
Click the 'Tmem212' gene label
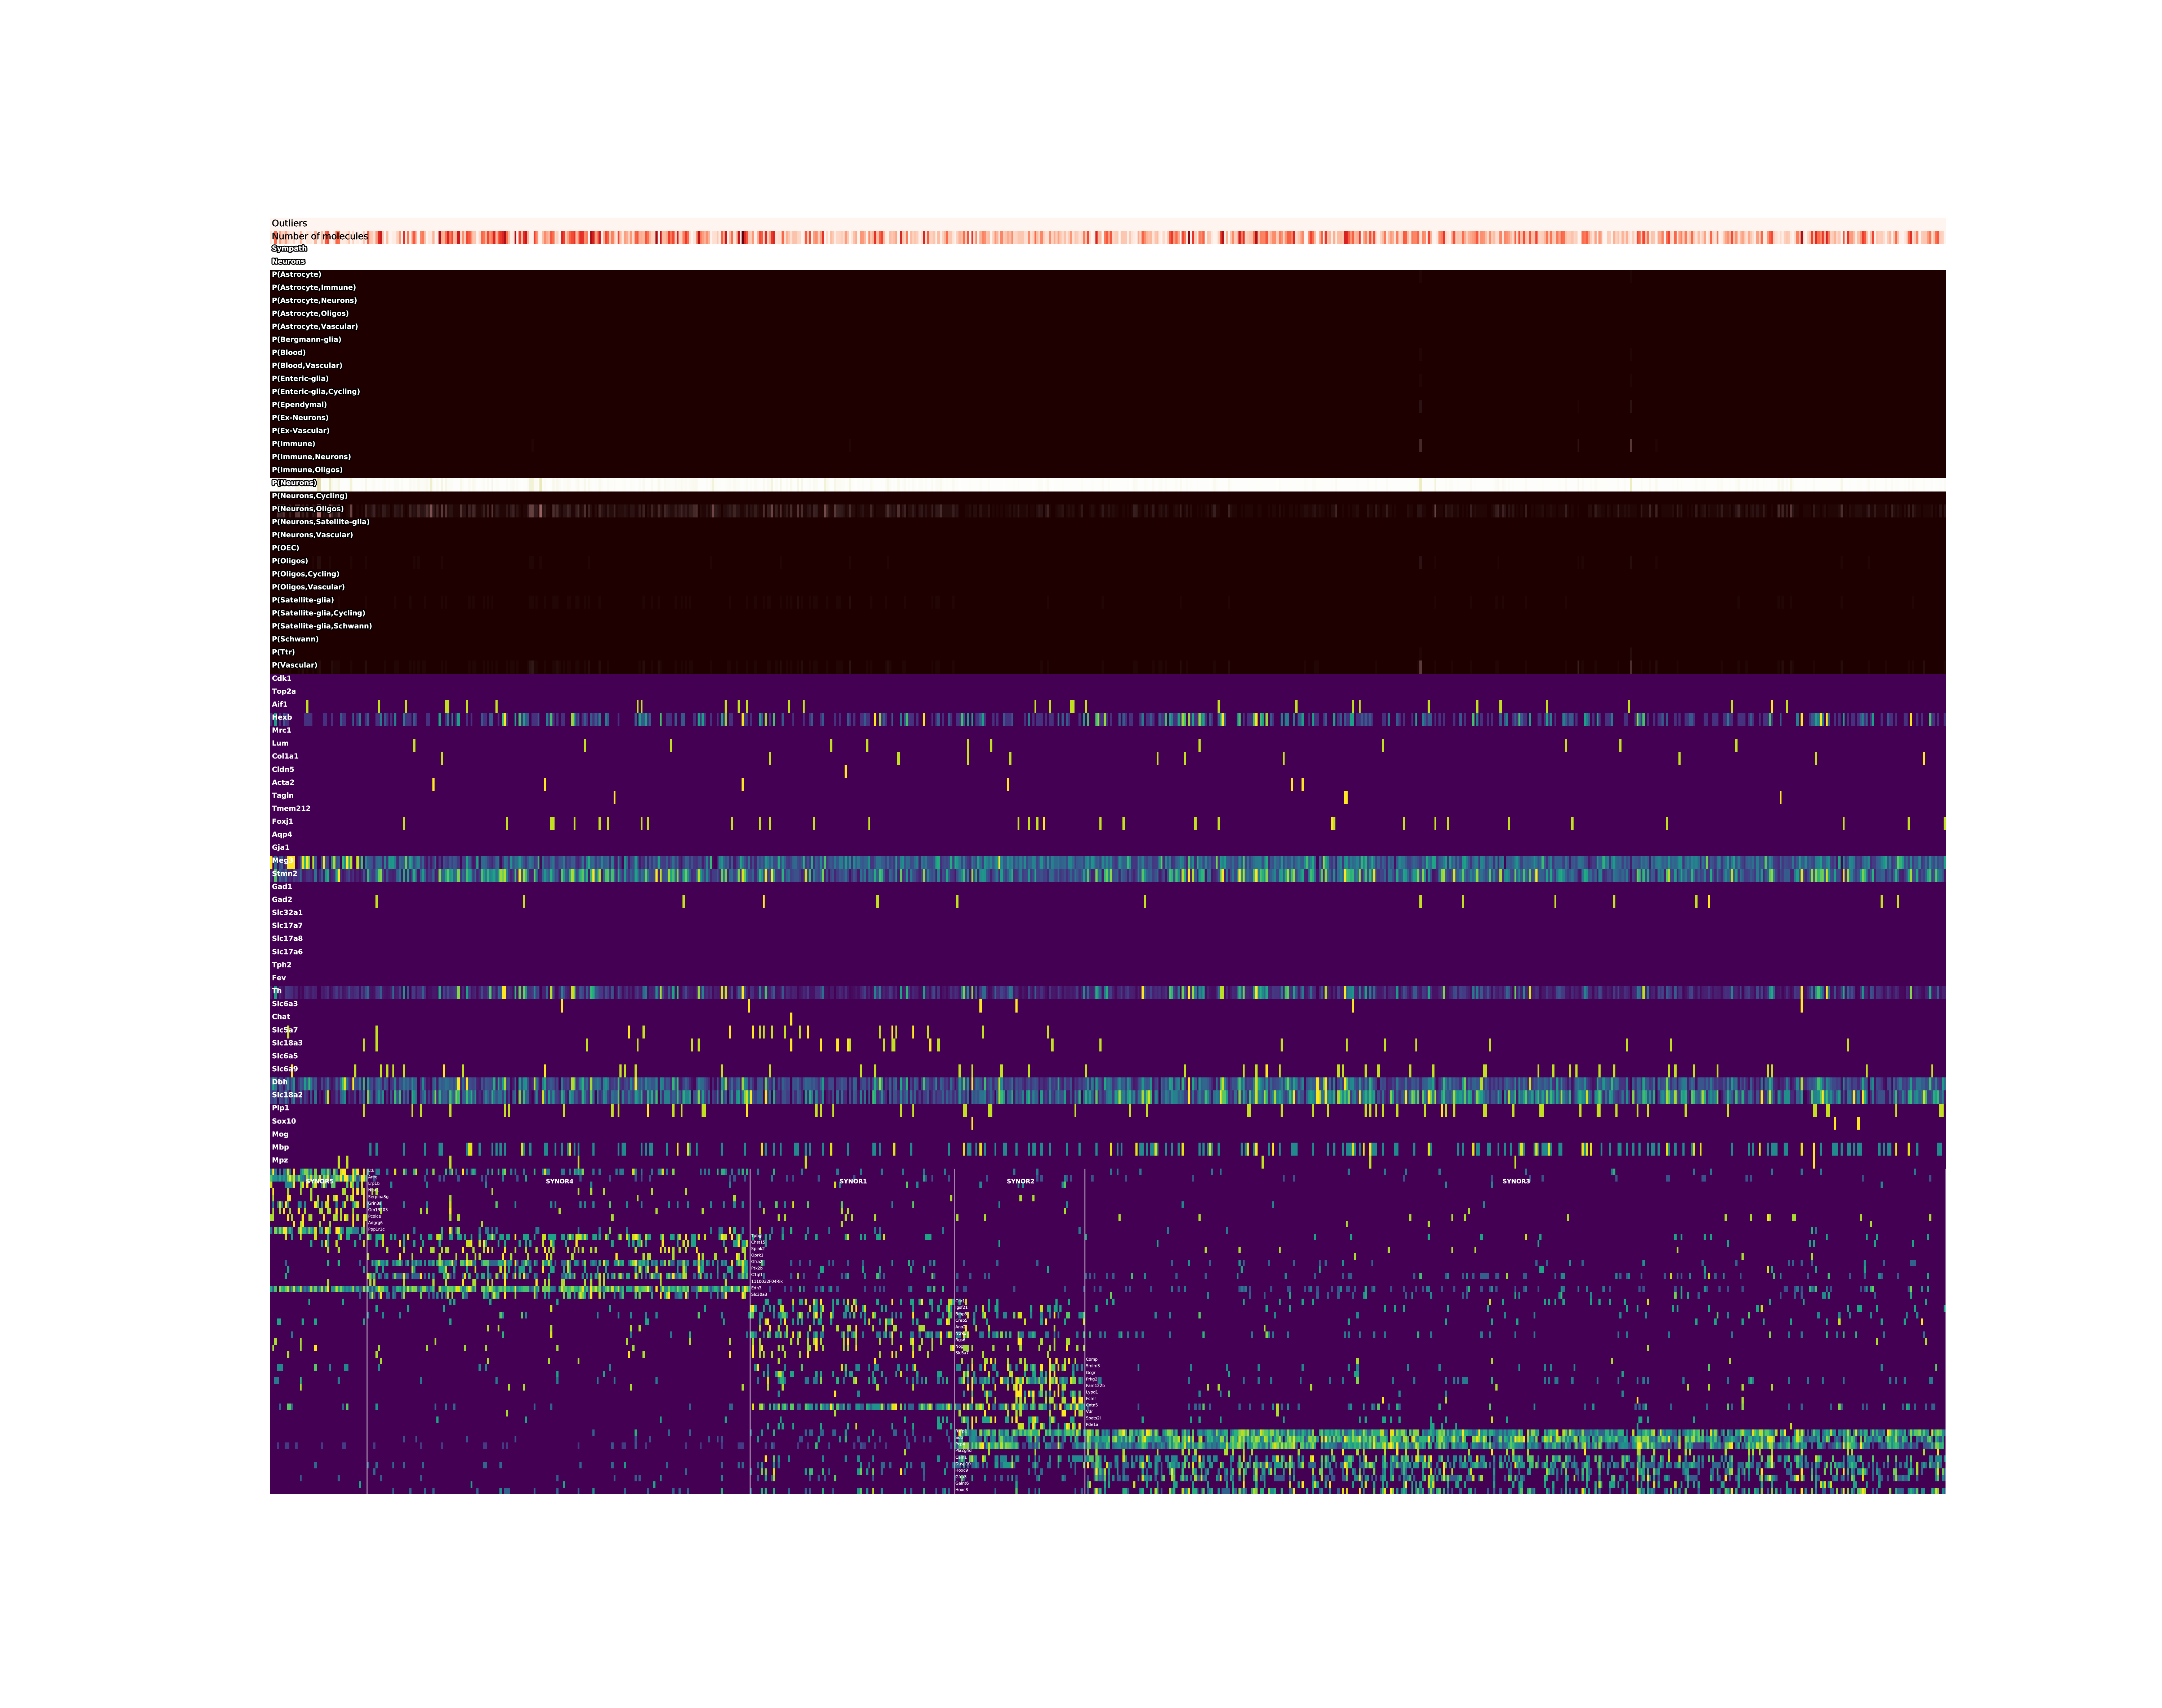pyautogui.click(x=291, y=808)
